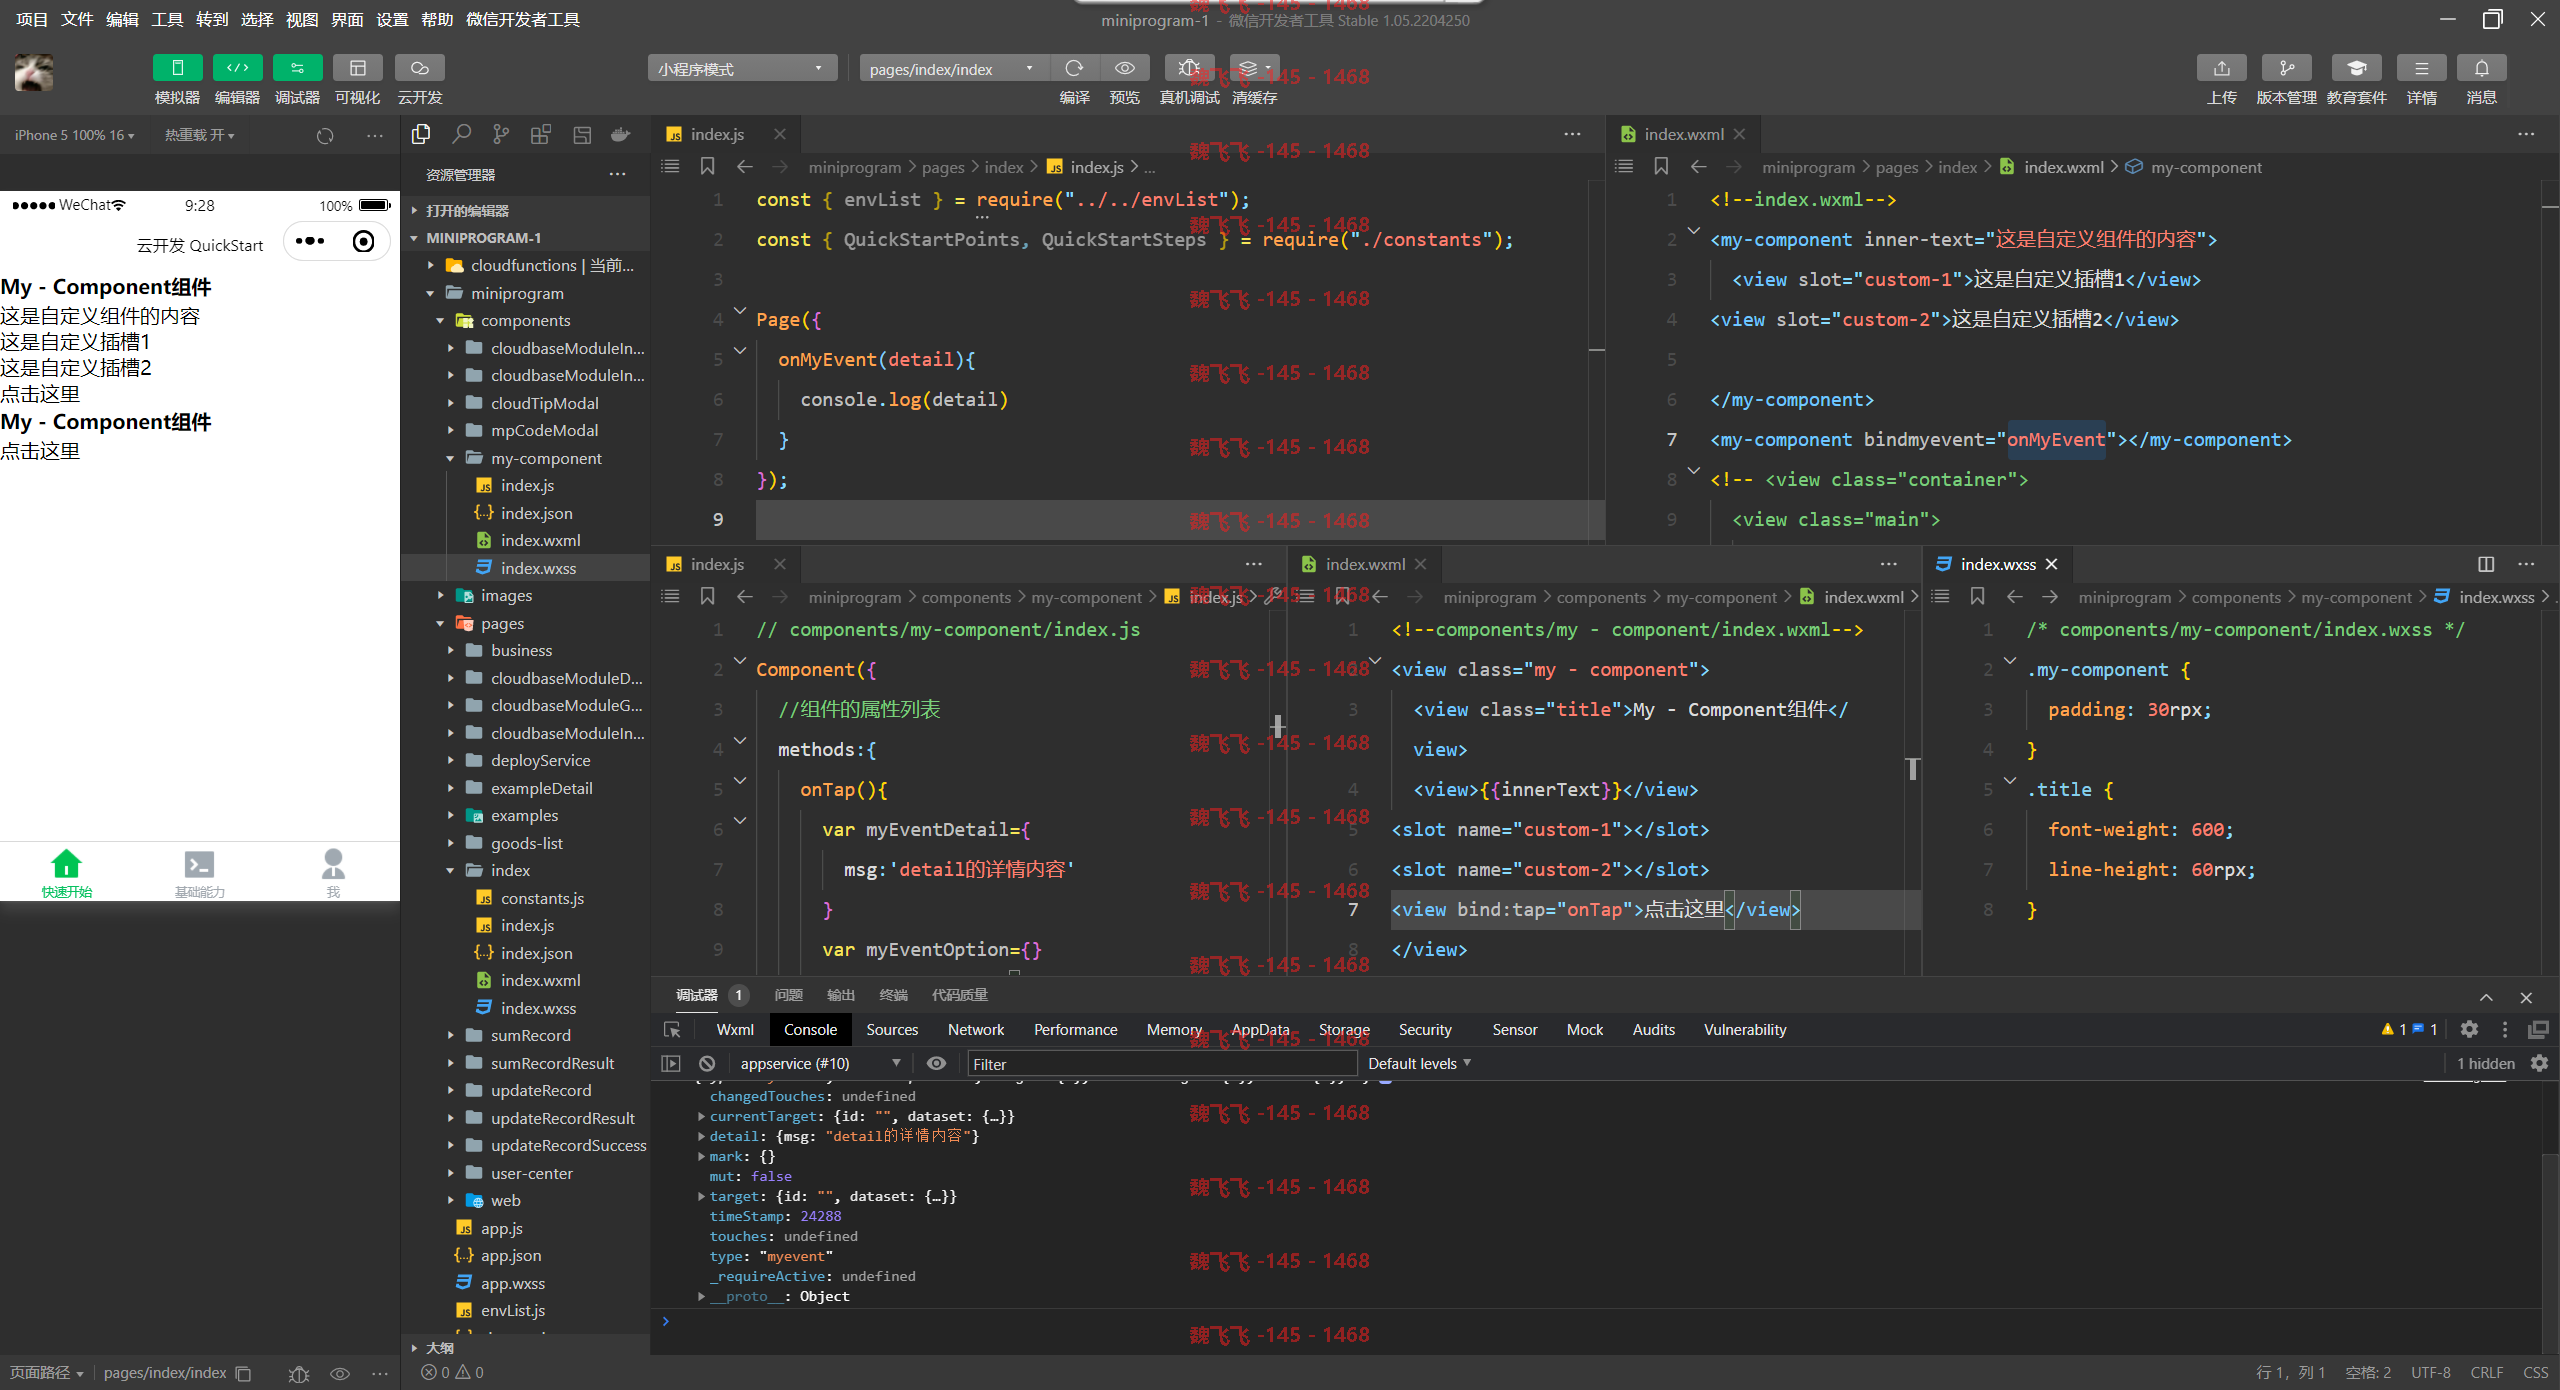Close the debugger panel with X
Viewport: 2560px width, 1390px height.
click(2526, 997)
